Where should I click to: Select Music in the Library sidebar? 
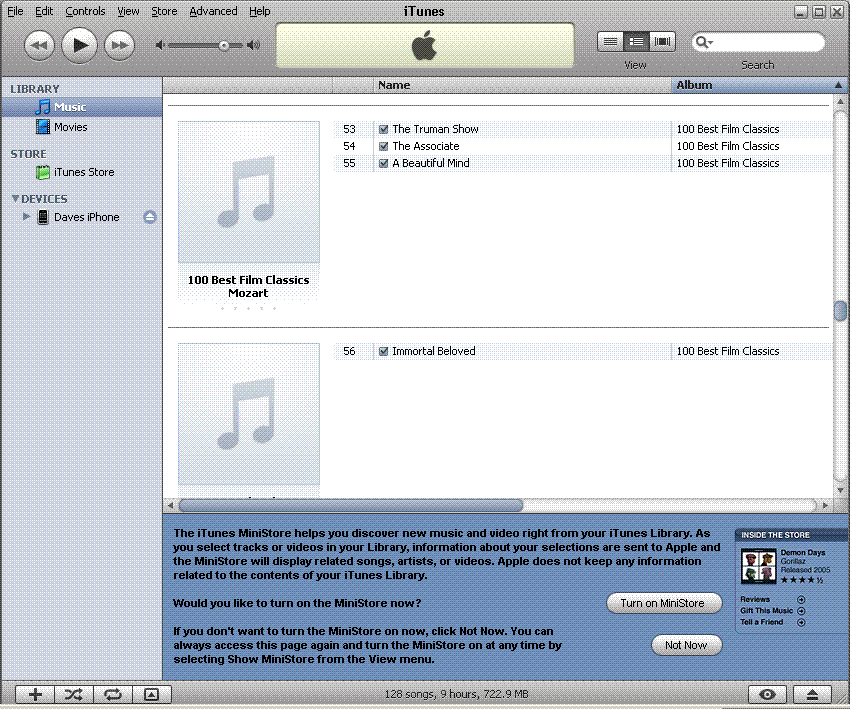pos(82,107)
